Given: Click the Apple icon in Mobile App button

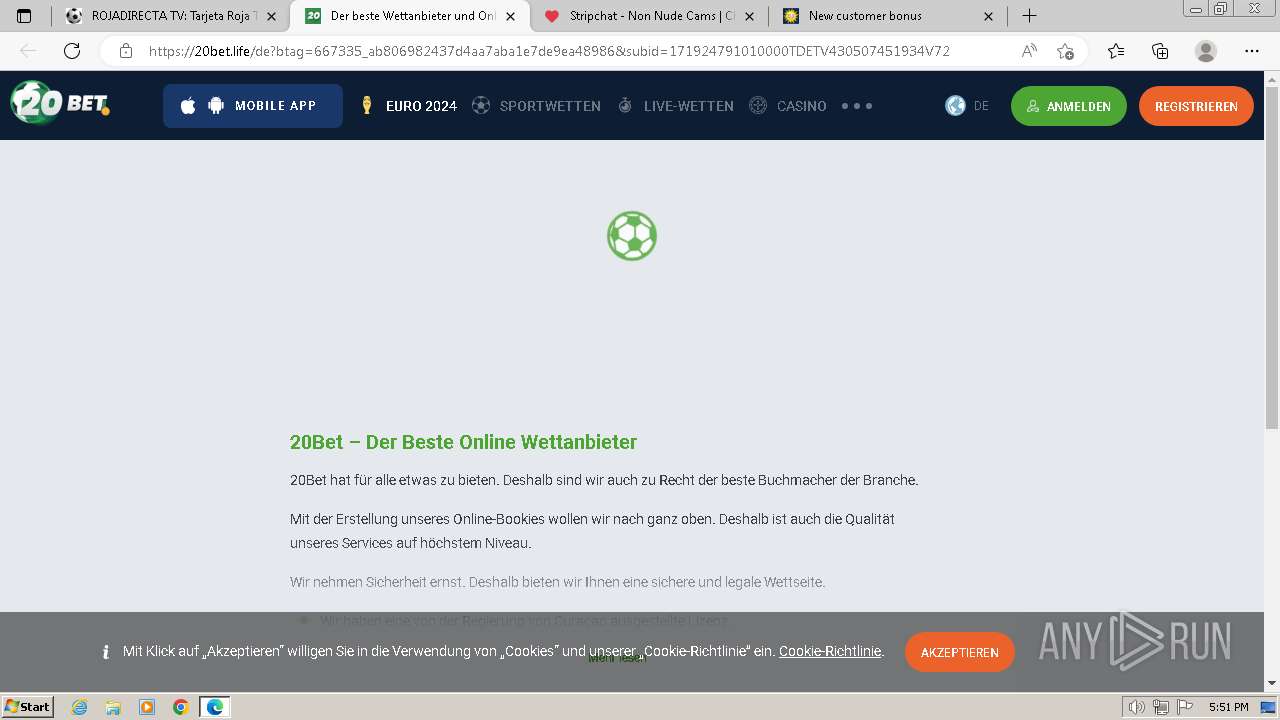Looking at the screenshot, I should click(x=188, y=106).
